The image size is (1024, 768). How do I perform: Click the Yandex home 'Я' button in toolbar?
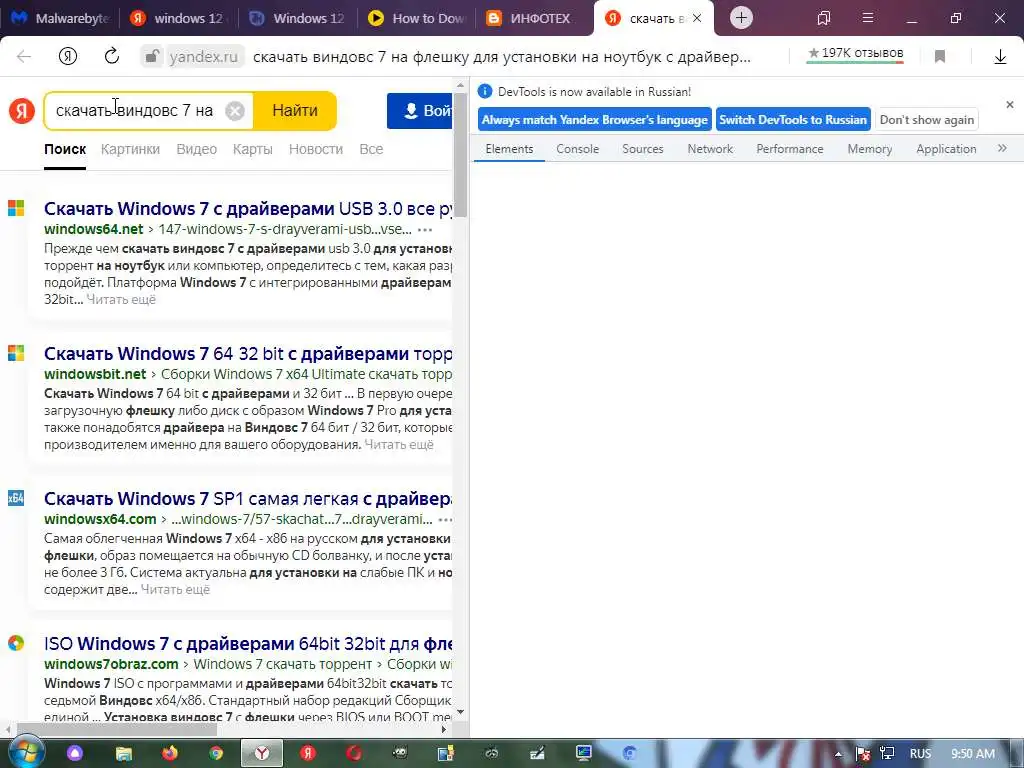click(68, 57)
